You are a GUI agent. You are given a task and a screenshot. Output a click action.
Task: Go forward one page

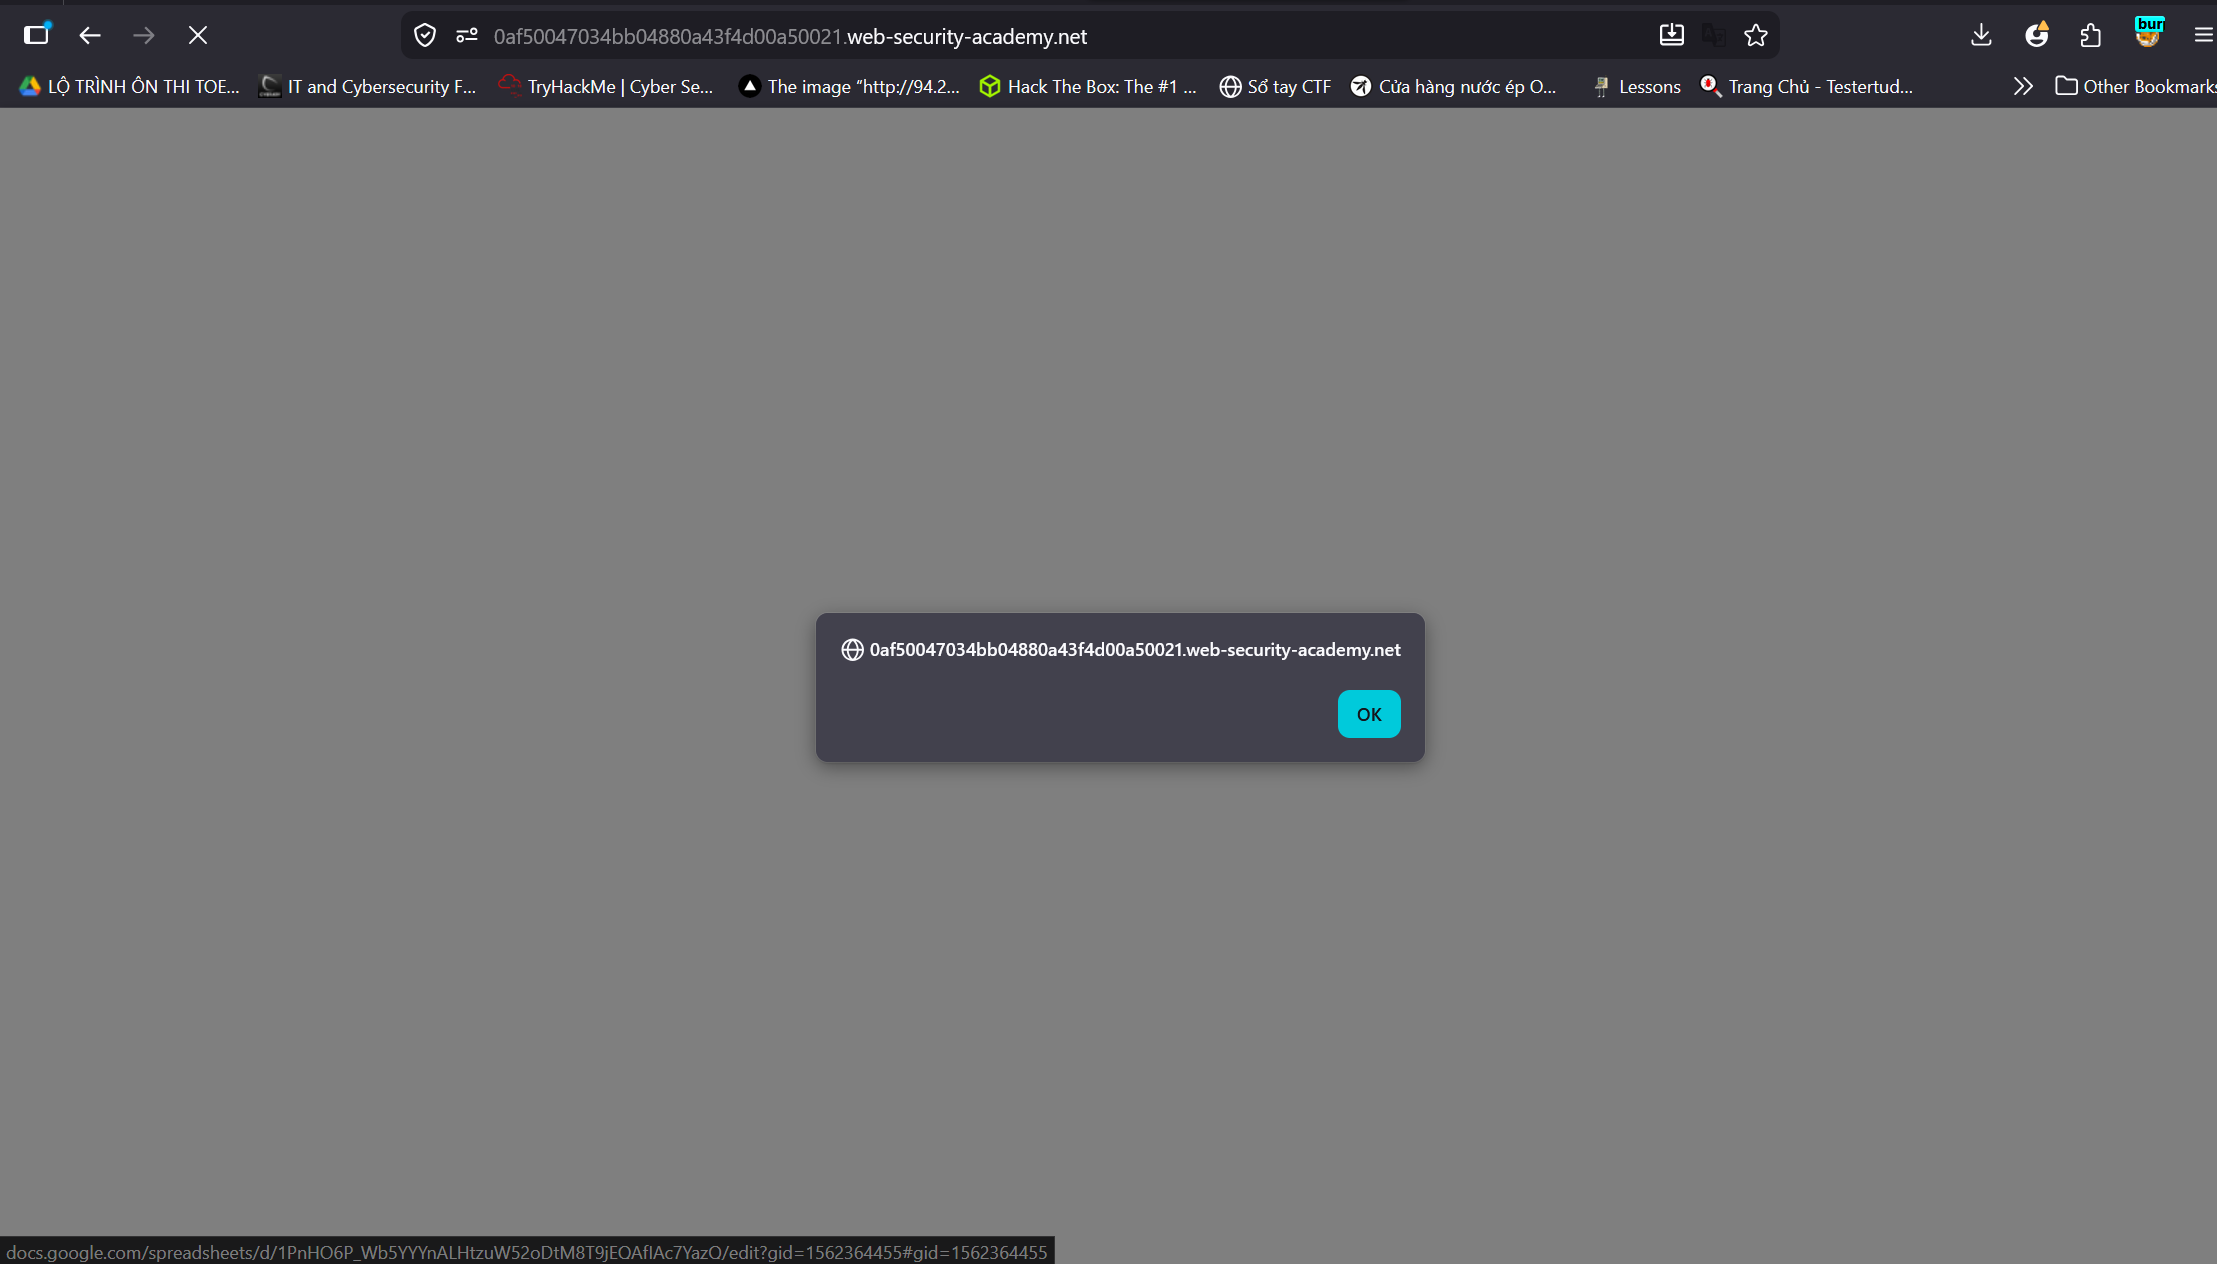(x=144, y=36)
